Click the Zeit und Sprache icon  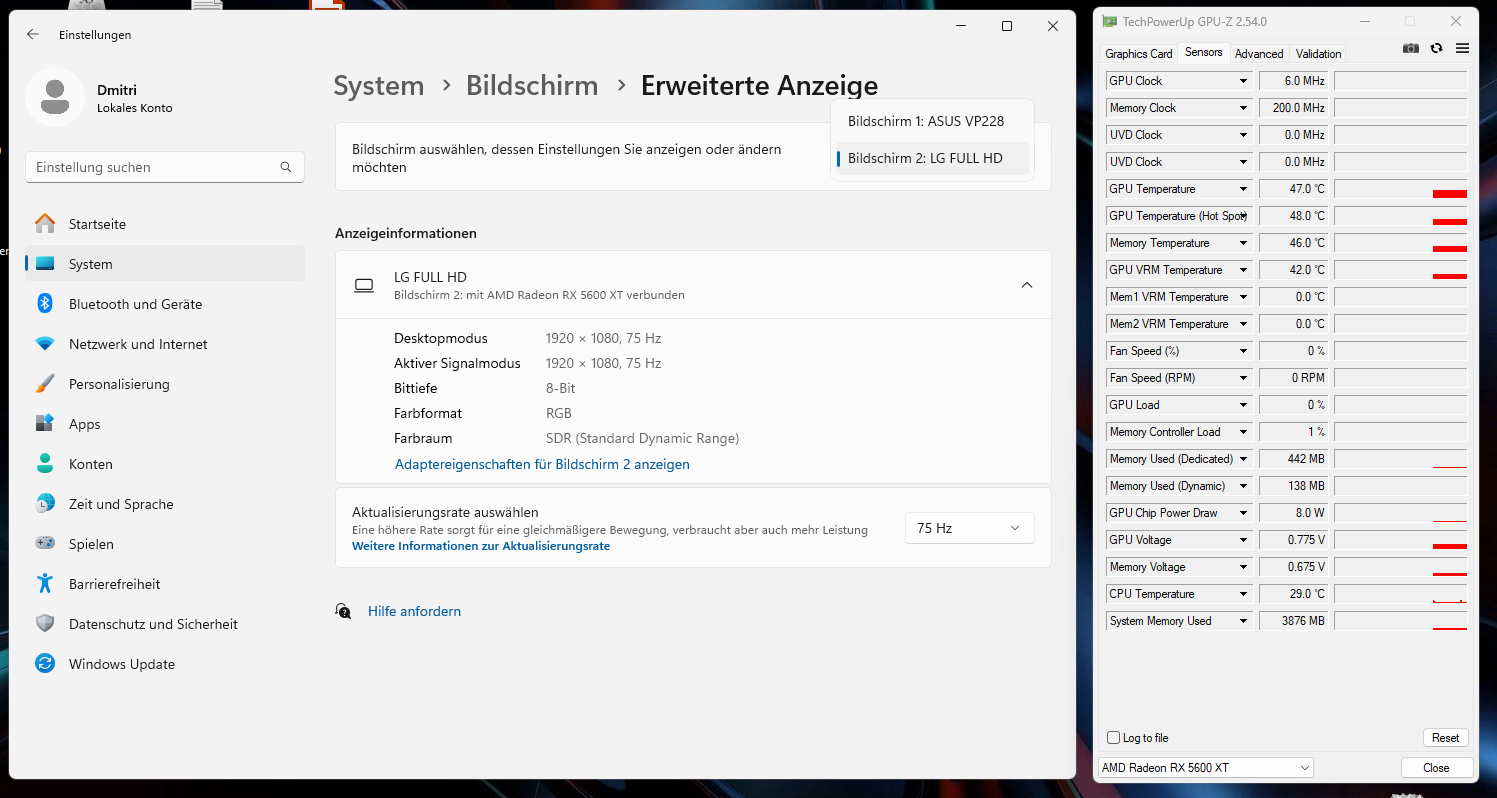[x=45, y=504]
